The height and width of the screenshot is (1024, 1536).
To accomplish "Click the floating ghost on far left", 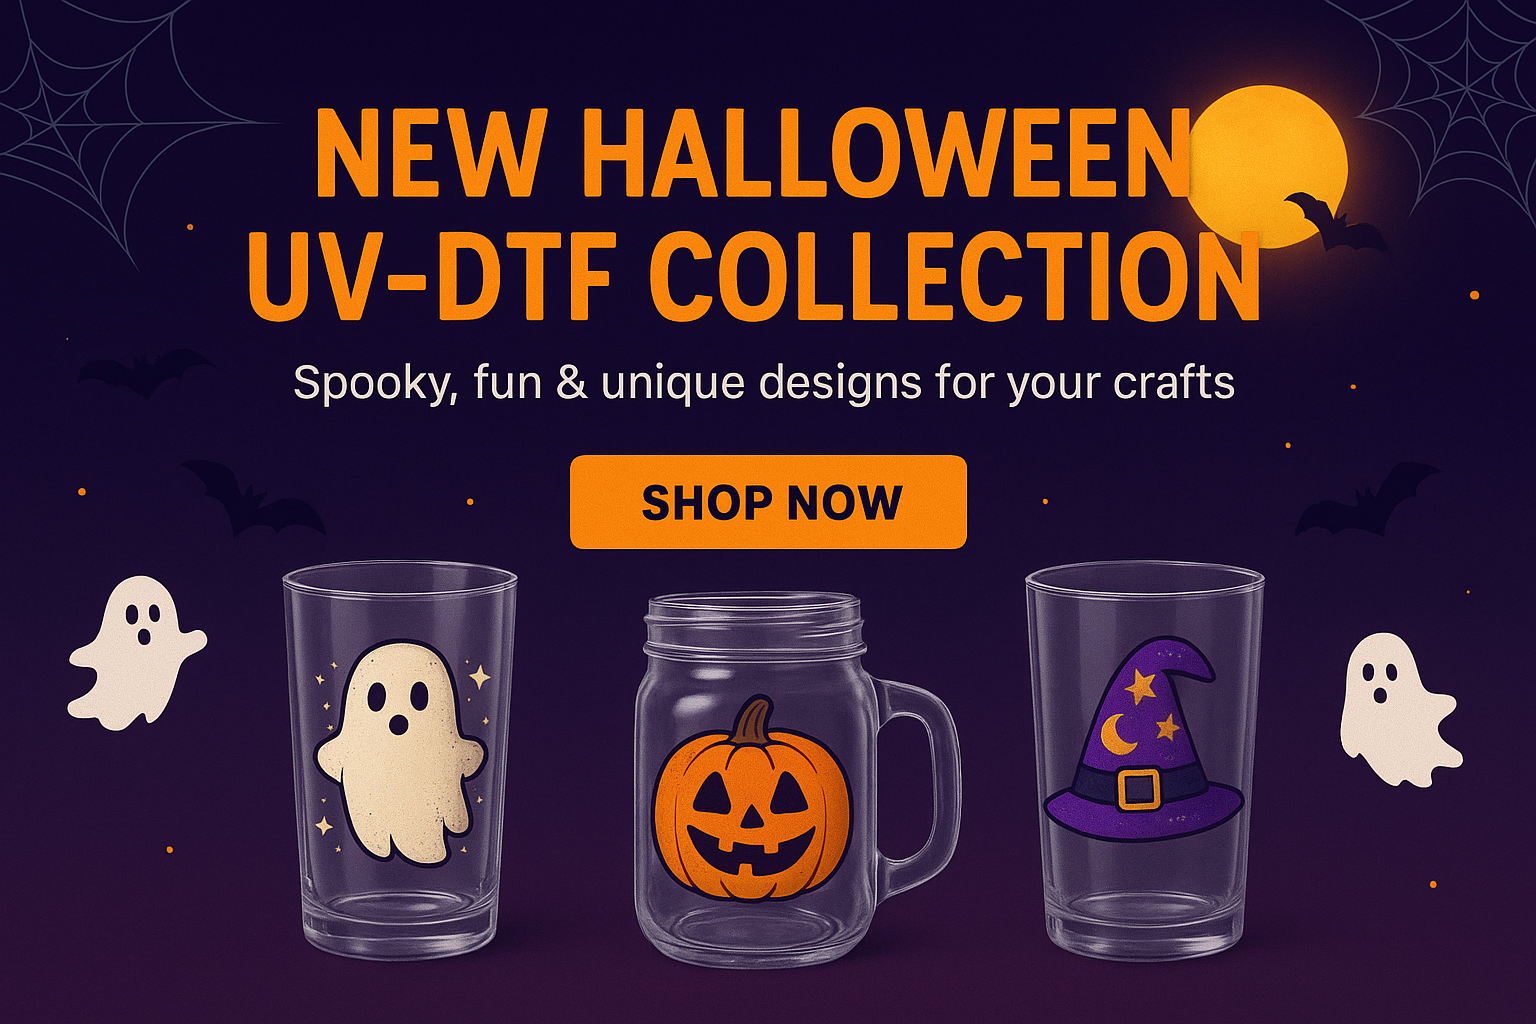I will pyautogui.click(x=137, y=652).
